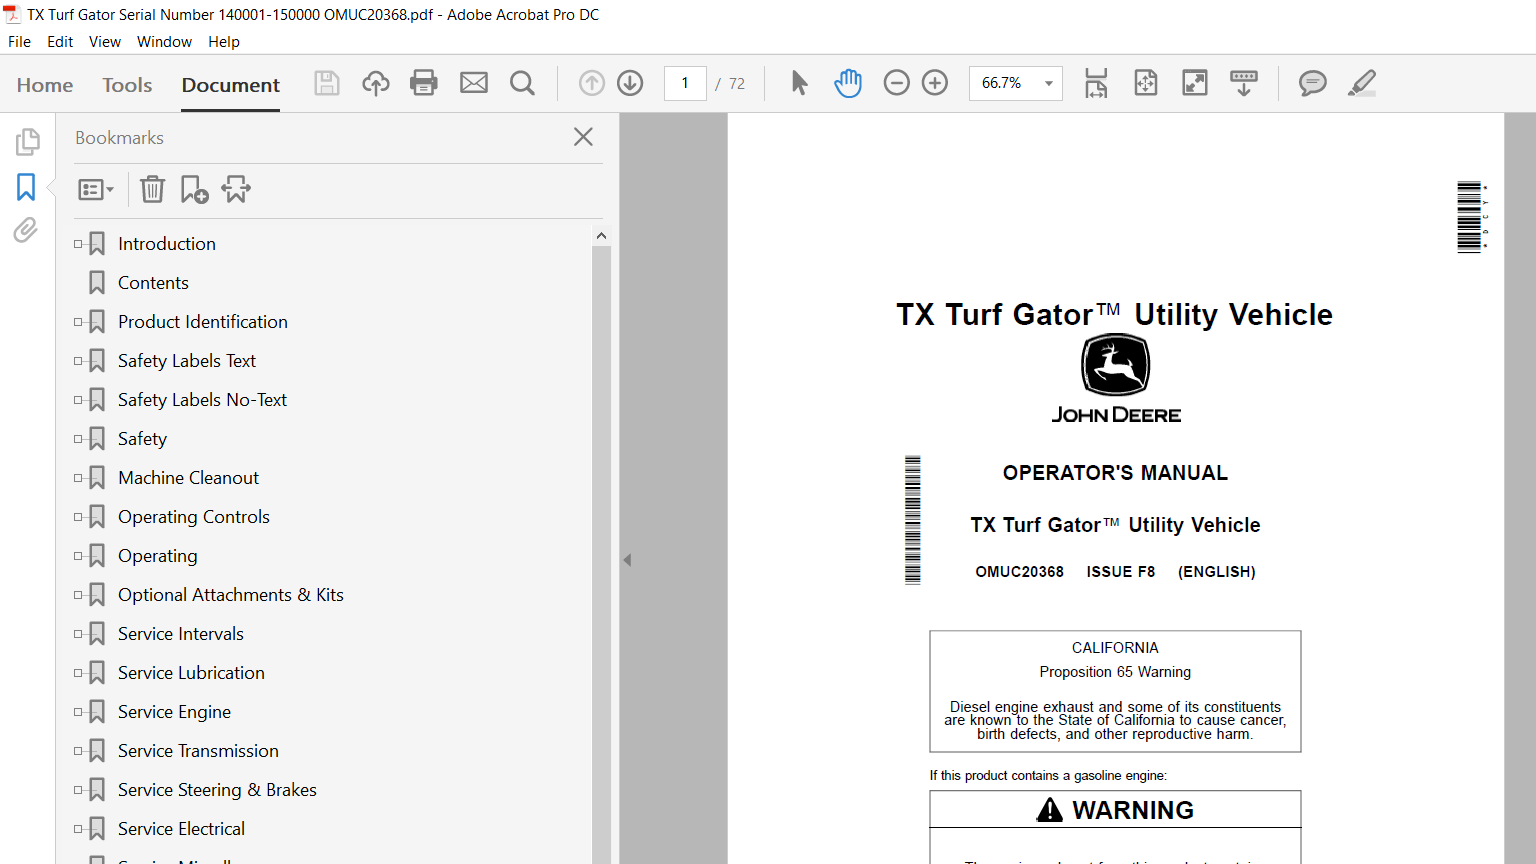Click Fit One Full Page icon
Viewport: 1536px width, 864px height.
click(x=1146, y=83)
